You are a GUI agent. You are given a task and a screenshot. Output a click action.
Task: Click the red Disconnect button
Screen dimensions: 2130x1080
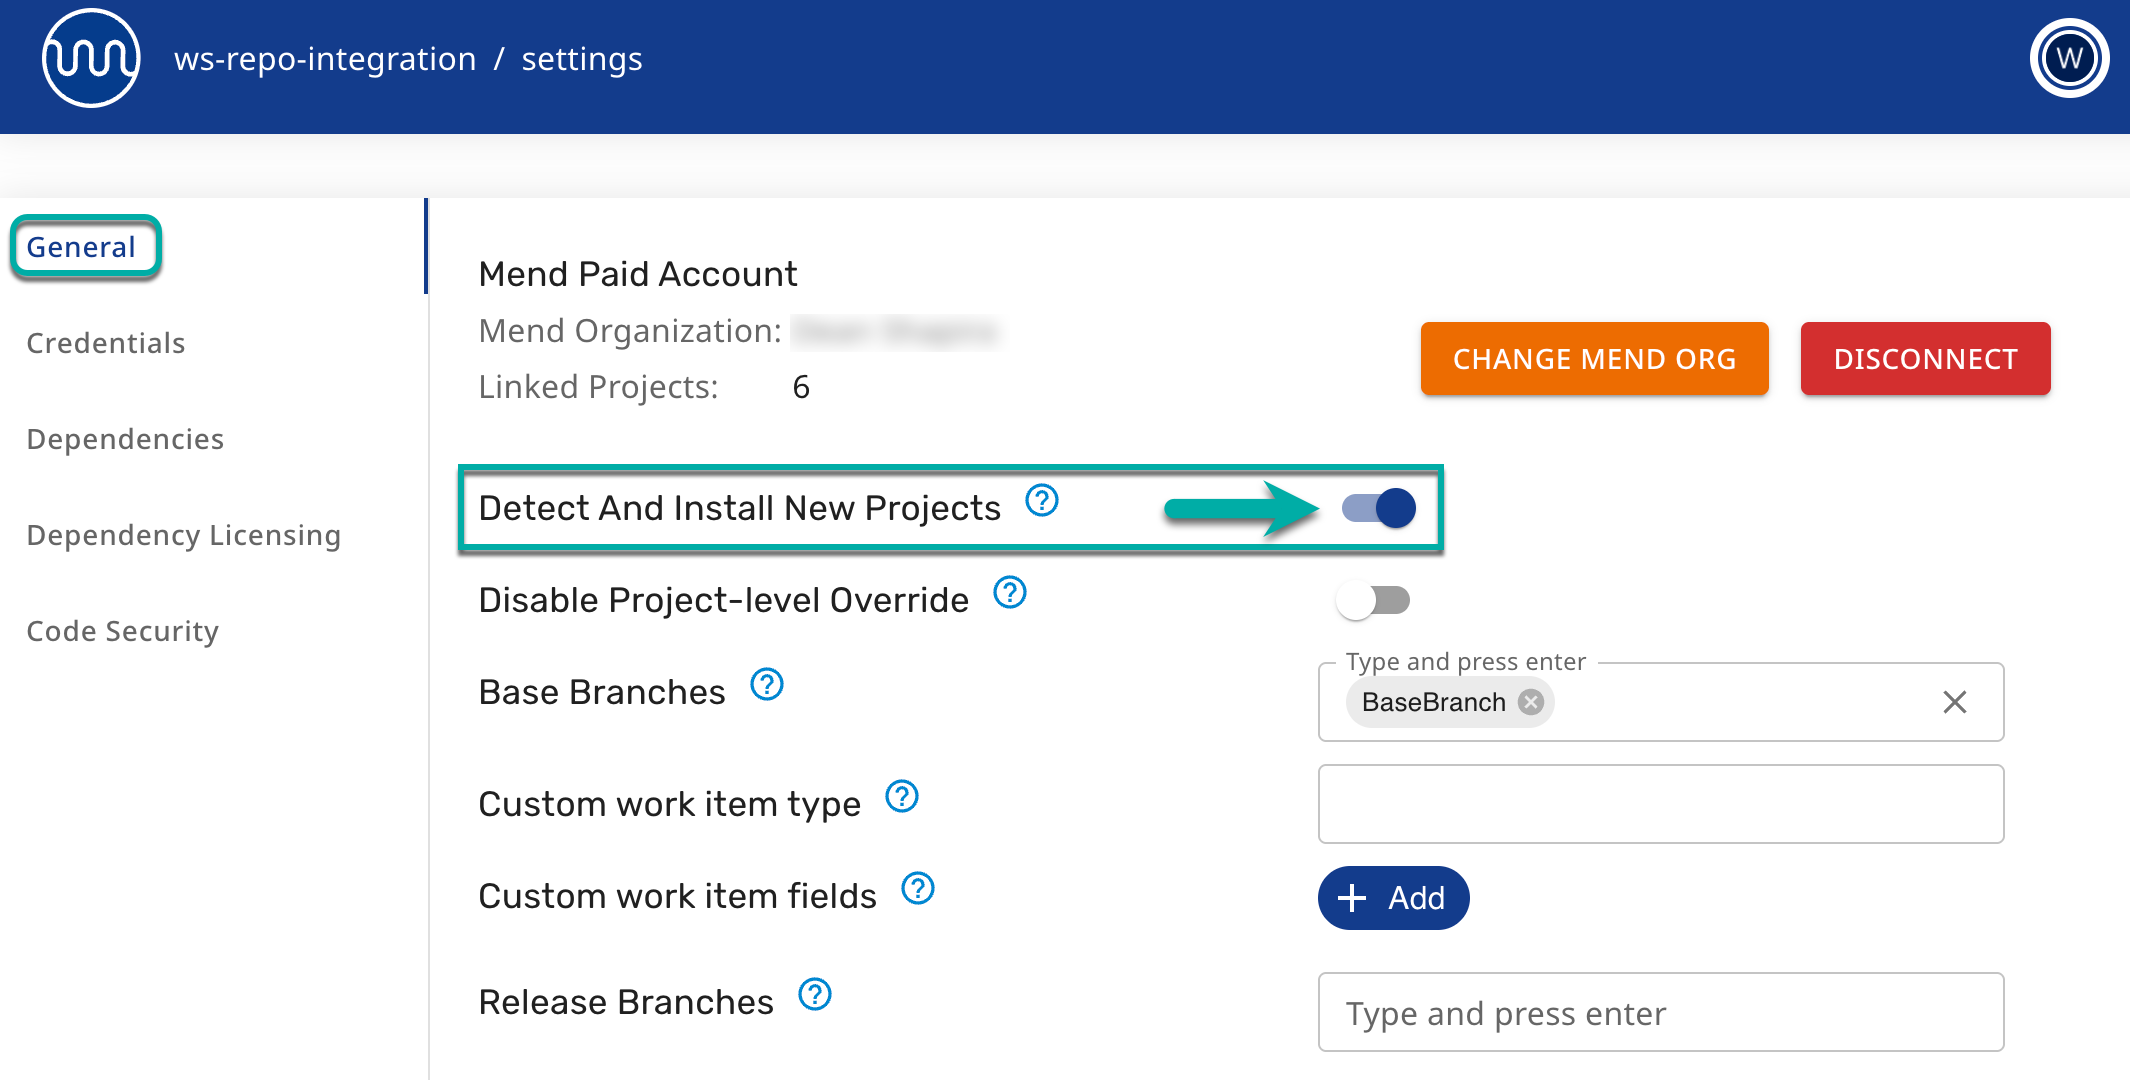point(1925,359)
